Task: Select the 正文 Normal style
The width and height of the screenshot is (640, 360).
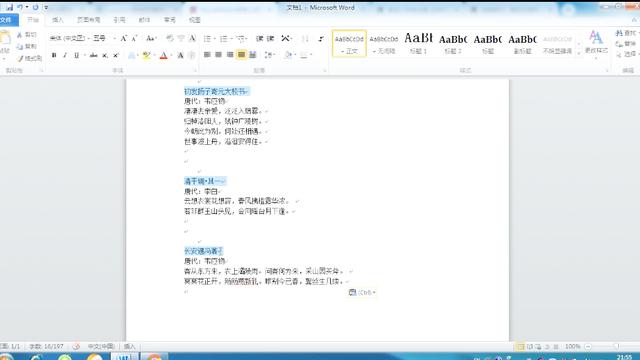Action: (349, 43)
